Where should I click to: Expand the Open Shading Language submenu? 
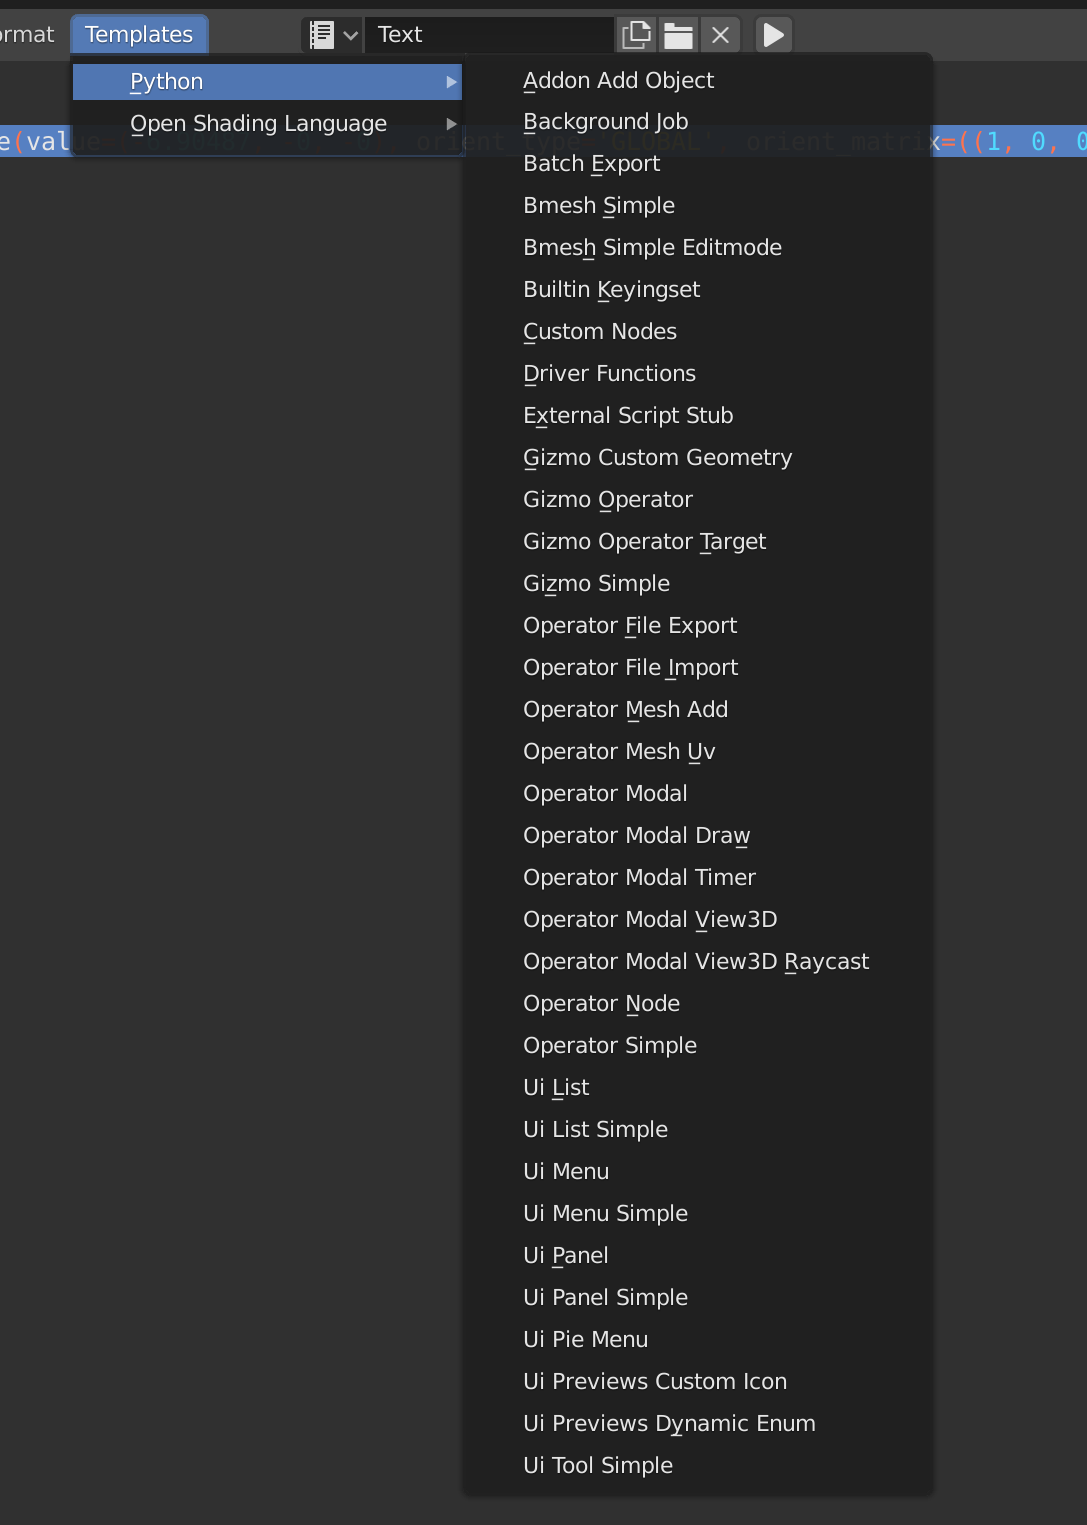267,124
